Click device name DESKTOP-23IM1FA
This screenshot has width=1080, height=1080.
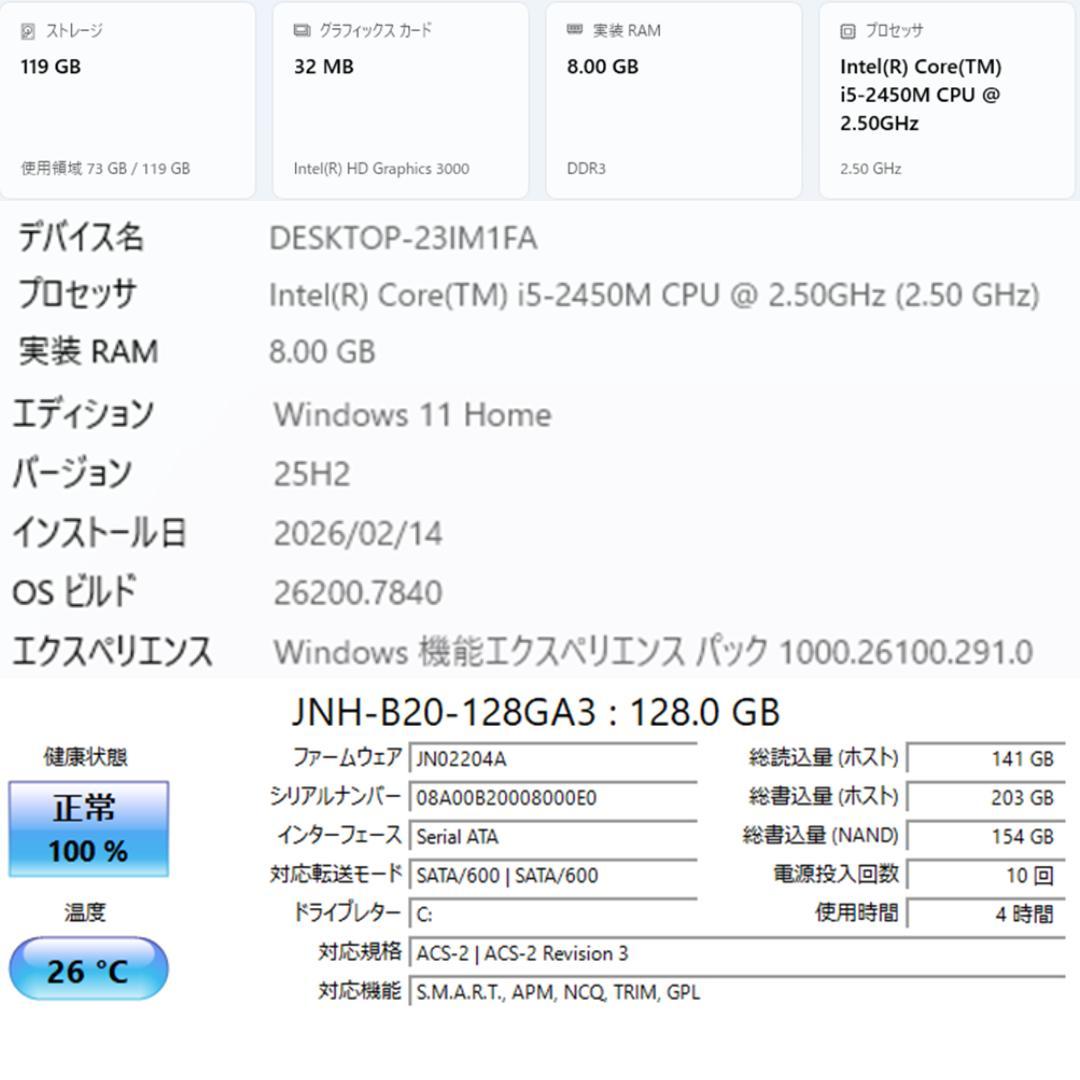tap(403, 239)
